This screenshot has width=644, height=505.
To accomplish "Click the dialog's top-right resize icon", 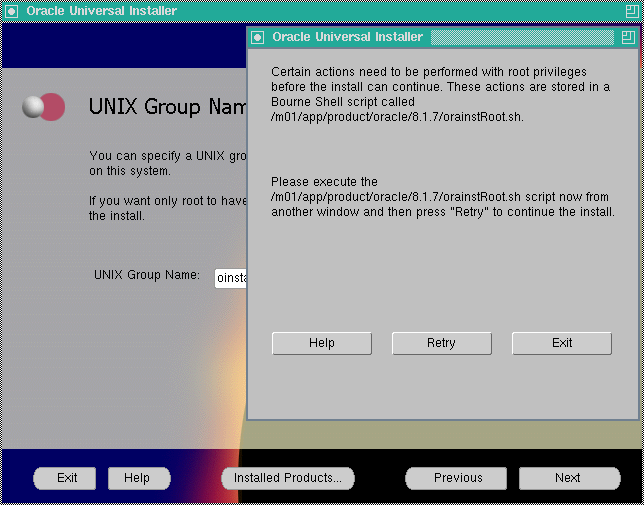I will click(627, 37).
